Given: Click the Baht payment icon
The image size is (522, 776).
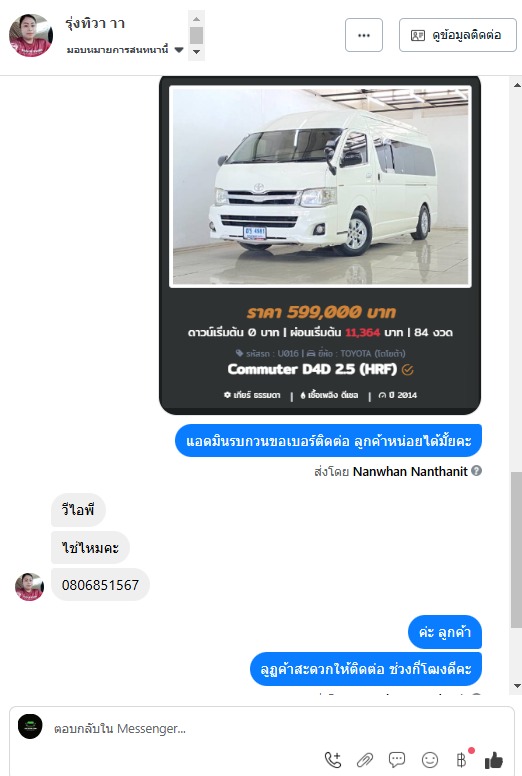Looking at the screenshot, I should (x=462, y=759).
